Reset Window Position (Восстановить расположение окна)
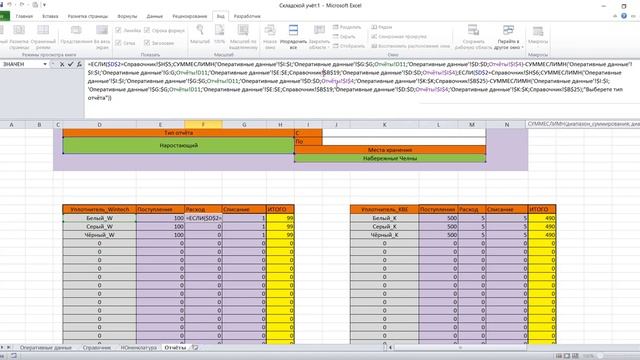This screenshot has width=640, height=360. point(410,46)
